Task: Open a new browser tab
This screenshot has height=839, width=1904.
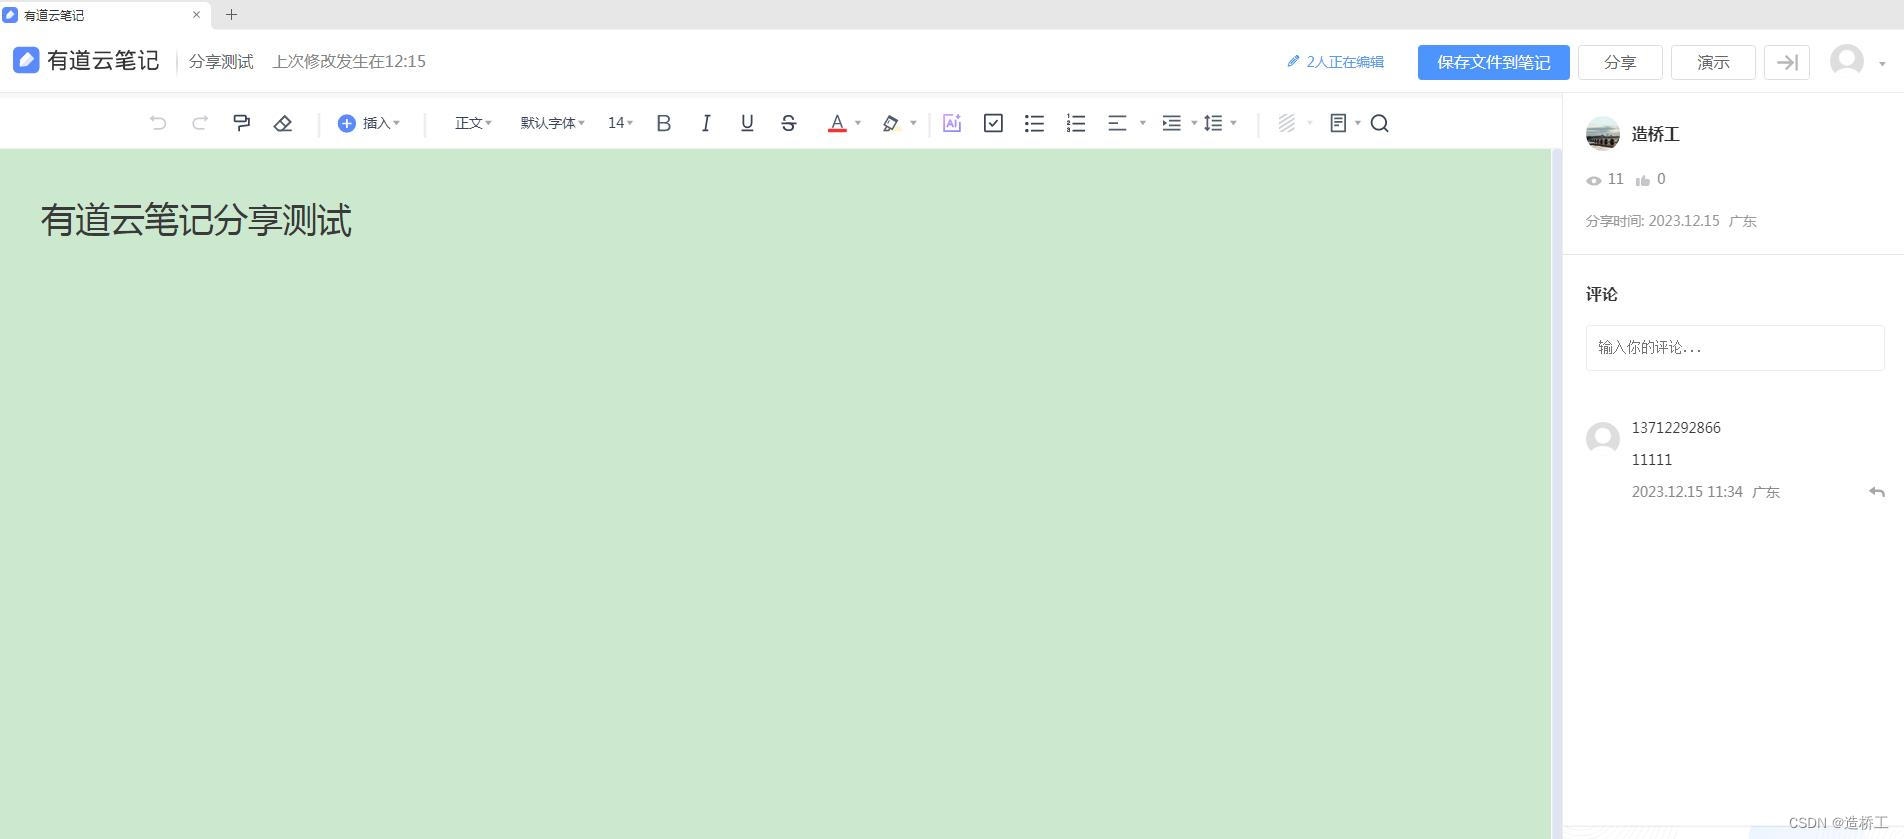Action: 231,15
